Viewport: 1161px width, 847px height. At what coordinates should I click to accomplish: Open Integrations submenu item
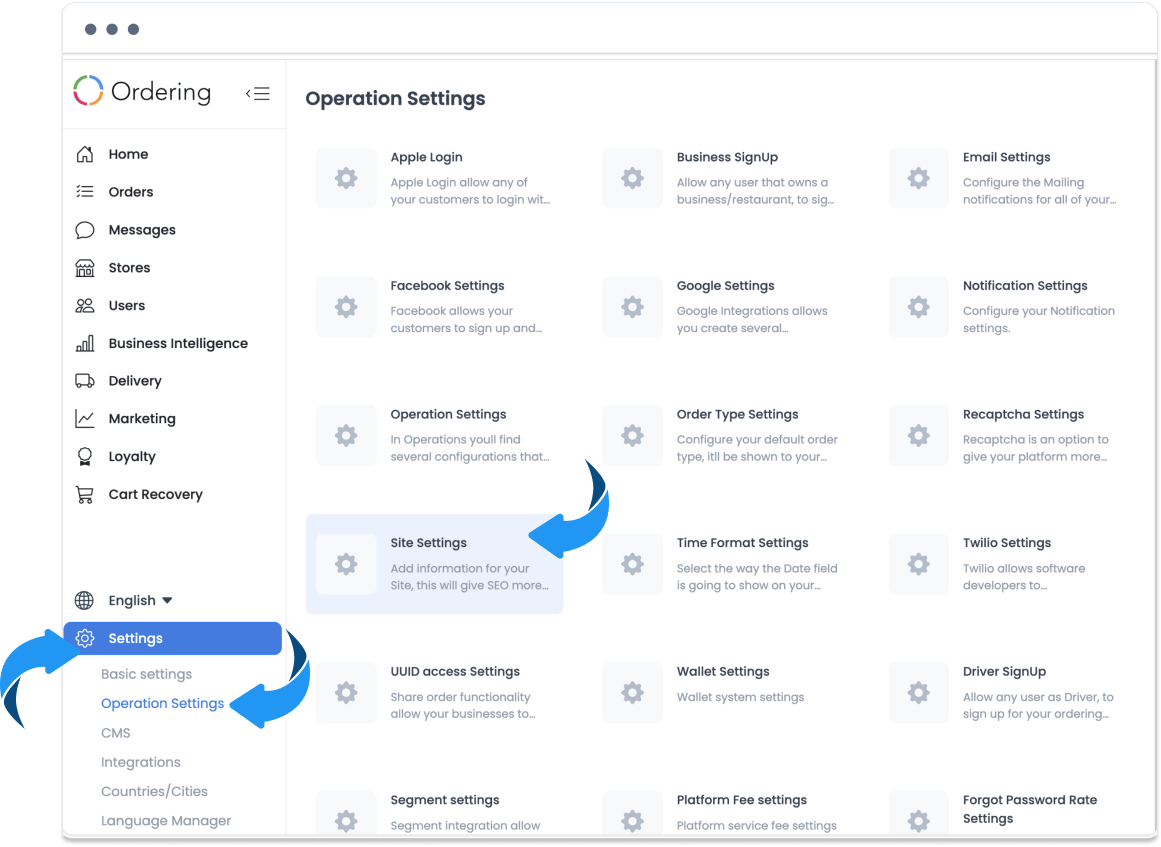[x=141, y=762]
